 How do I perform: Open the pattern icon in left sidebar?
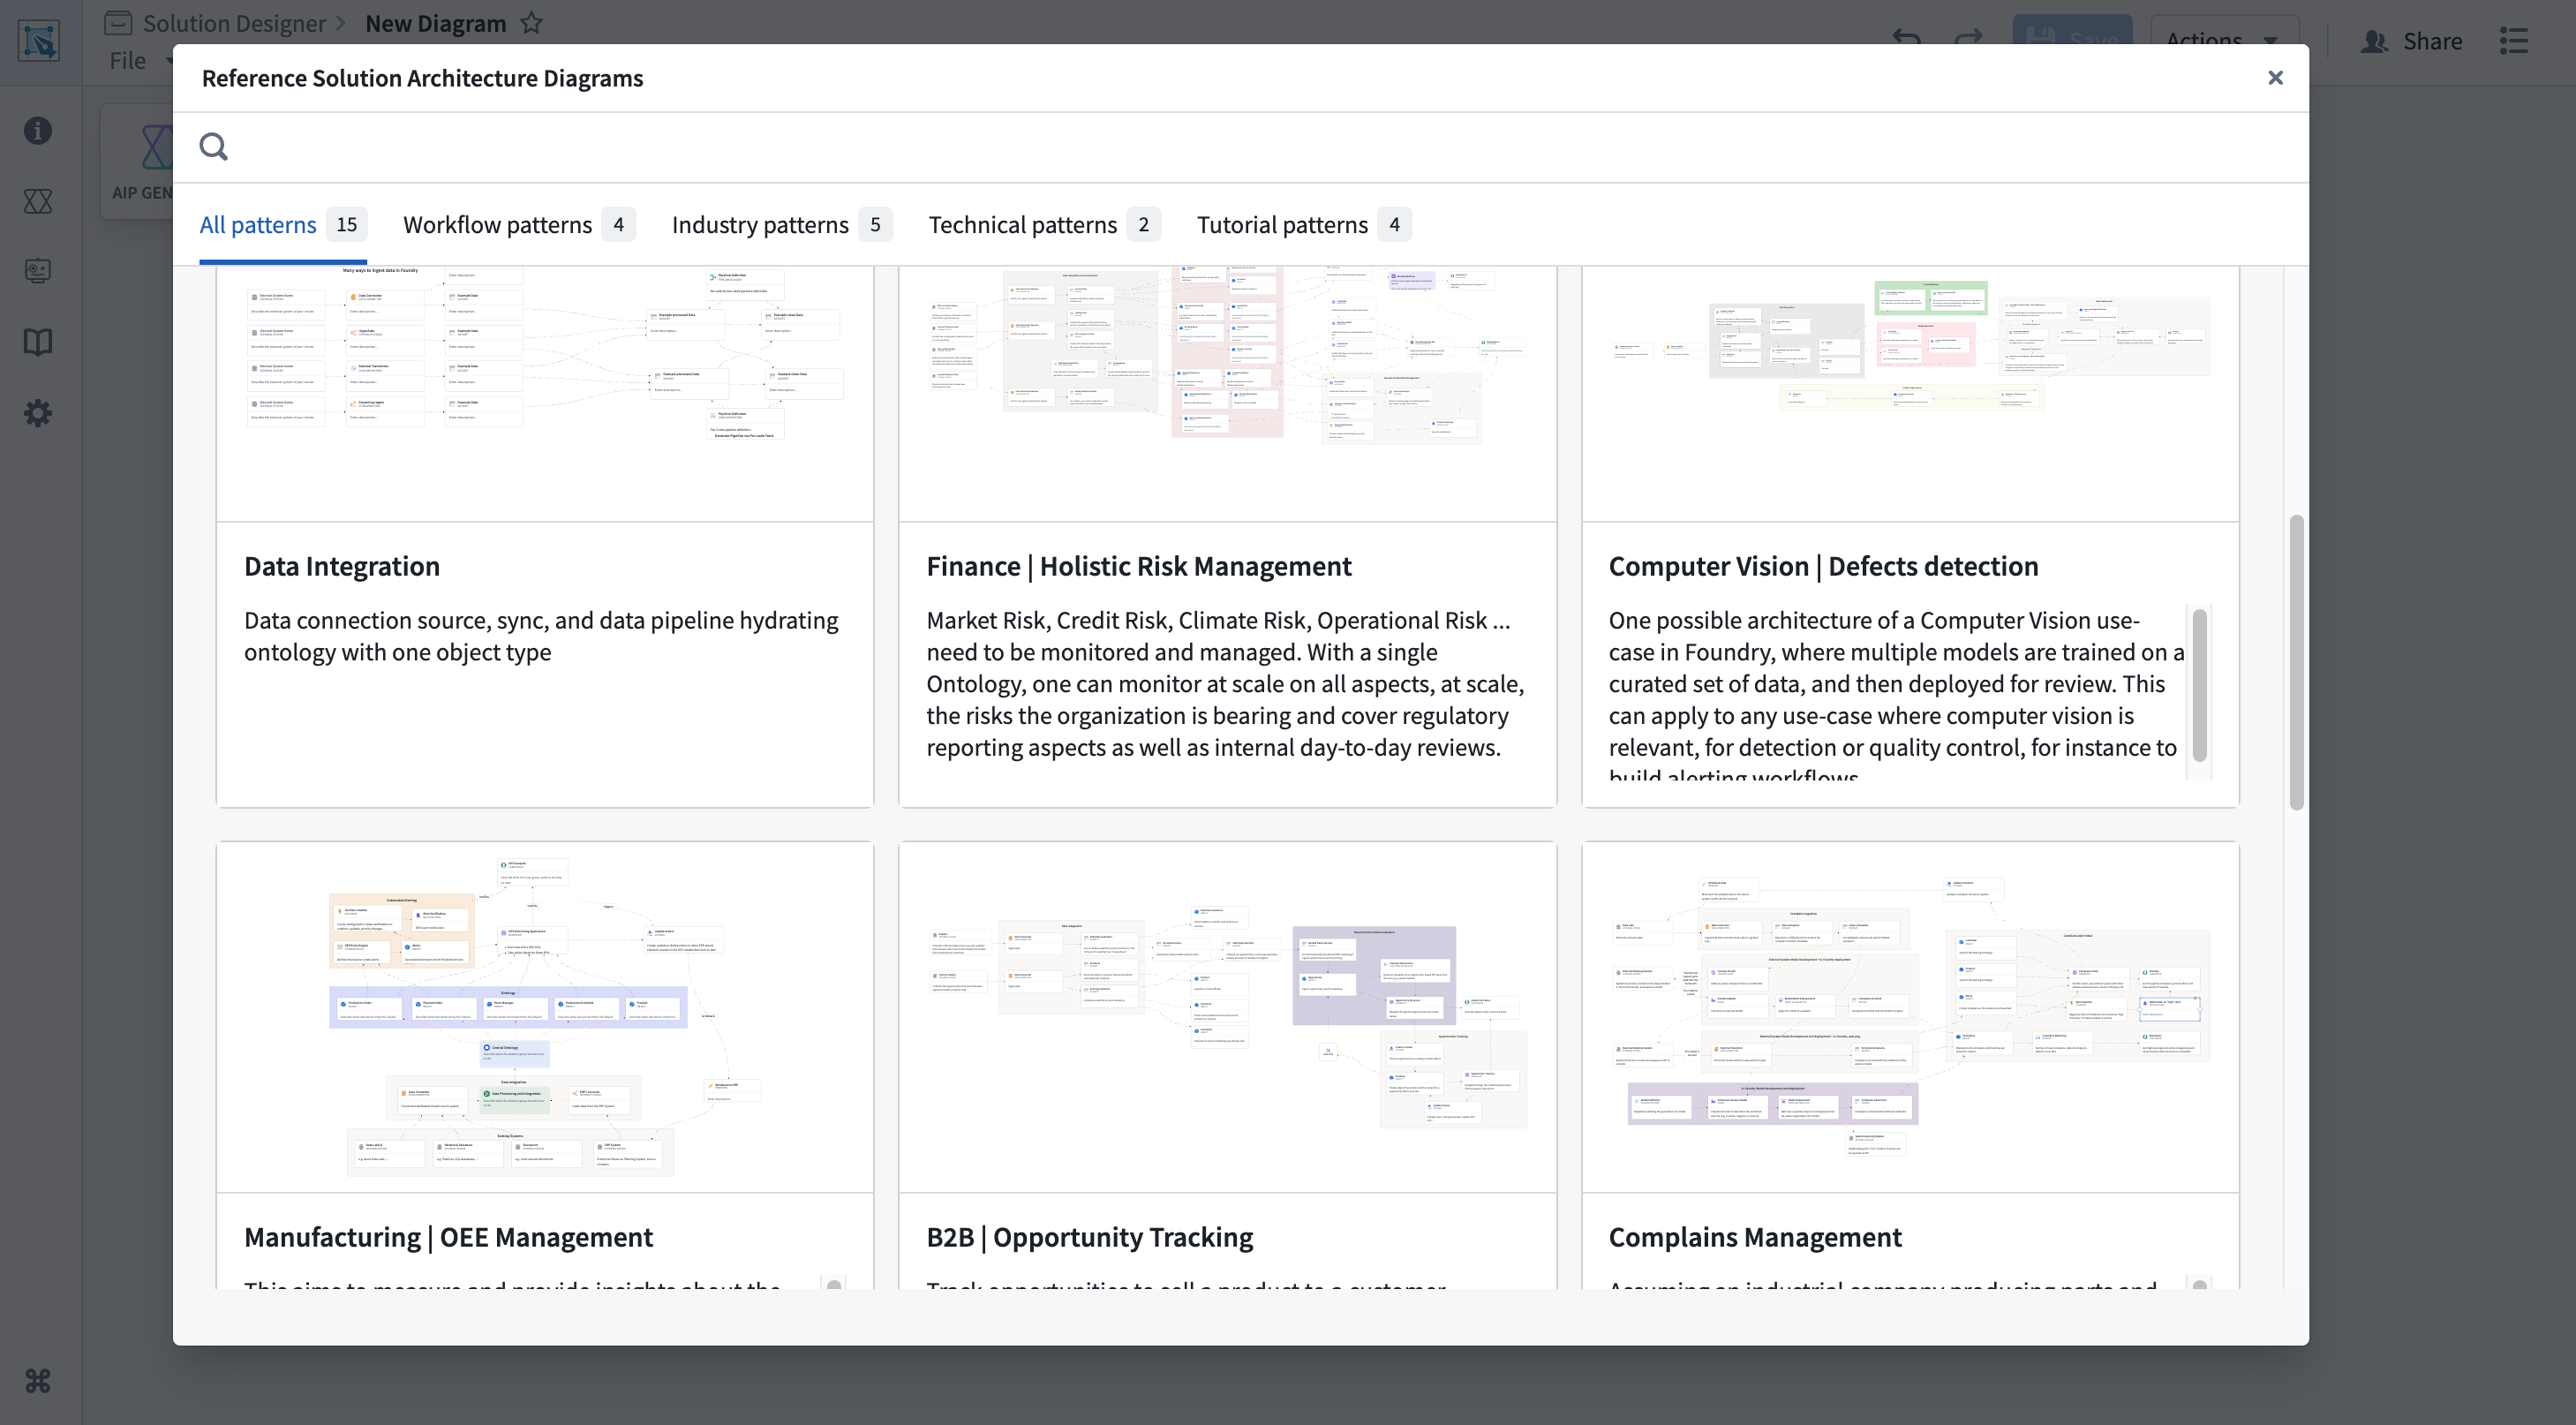38,201
